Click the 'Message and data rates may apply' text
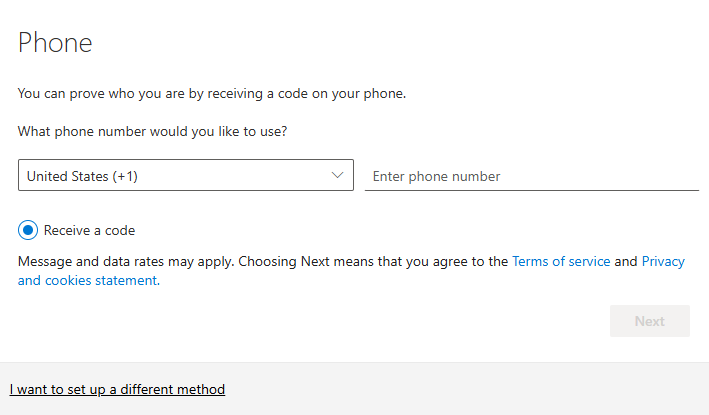The width and height of the screenshot is (709, 415). click(x=126, y=261)
